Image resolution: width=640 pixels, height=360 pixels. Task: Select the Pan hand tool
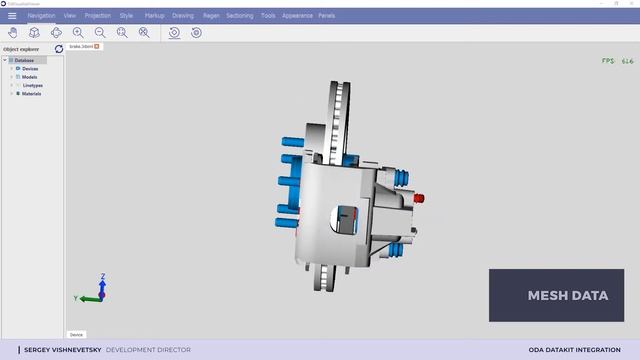[x=13, y=33]
